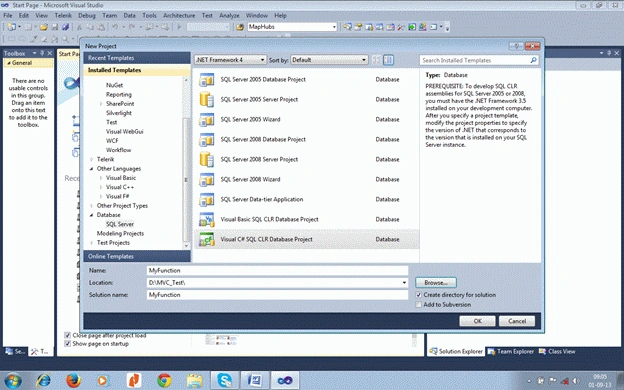Expand the SharePoint template node
This screenshot has width=624, height=390.
(x=101, y=104)
